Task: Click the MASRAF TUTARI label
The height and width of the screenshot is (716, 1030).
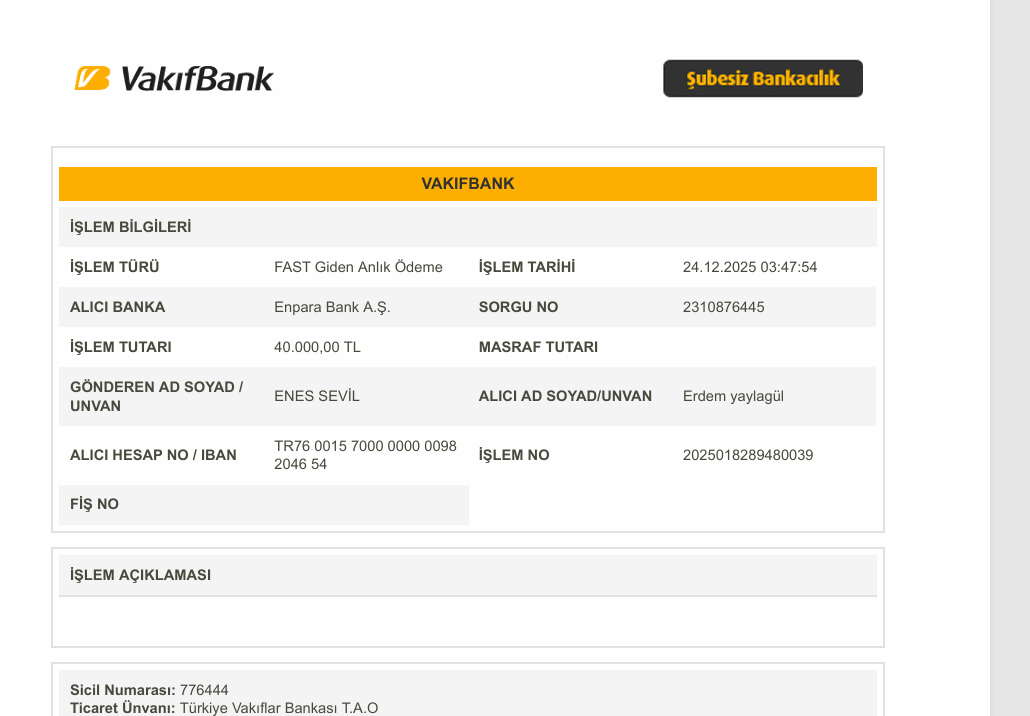Action: 538,347
